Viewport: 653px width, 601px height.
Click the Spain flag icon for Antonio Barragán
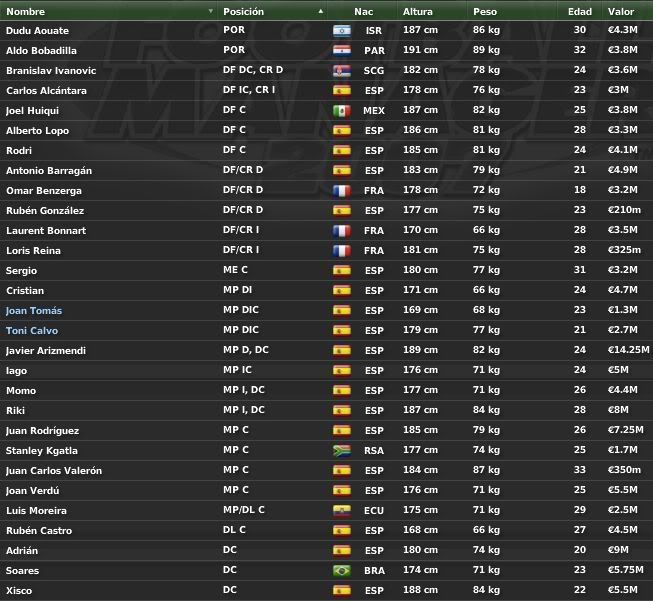coord(342,171)
